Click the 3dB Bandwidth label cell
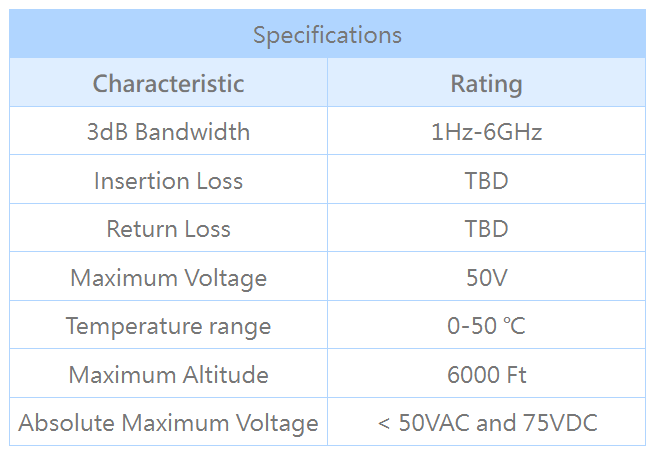 click(168, 132)
